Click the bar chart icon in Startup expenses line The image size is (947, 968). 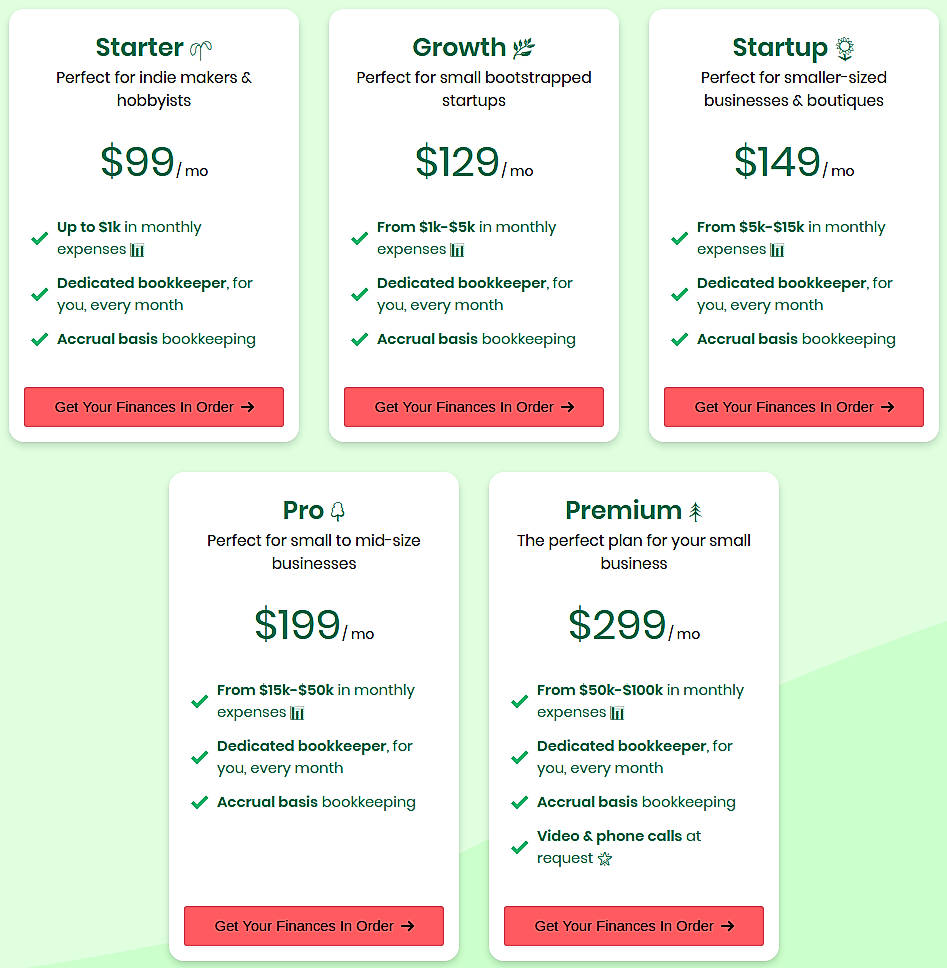778,250
